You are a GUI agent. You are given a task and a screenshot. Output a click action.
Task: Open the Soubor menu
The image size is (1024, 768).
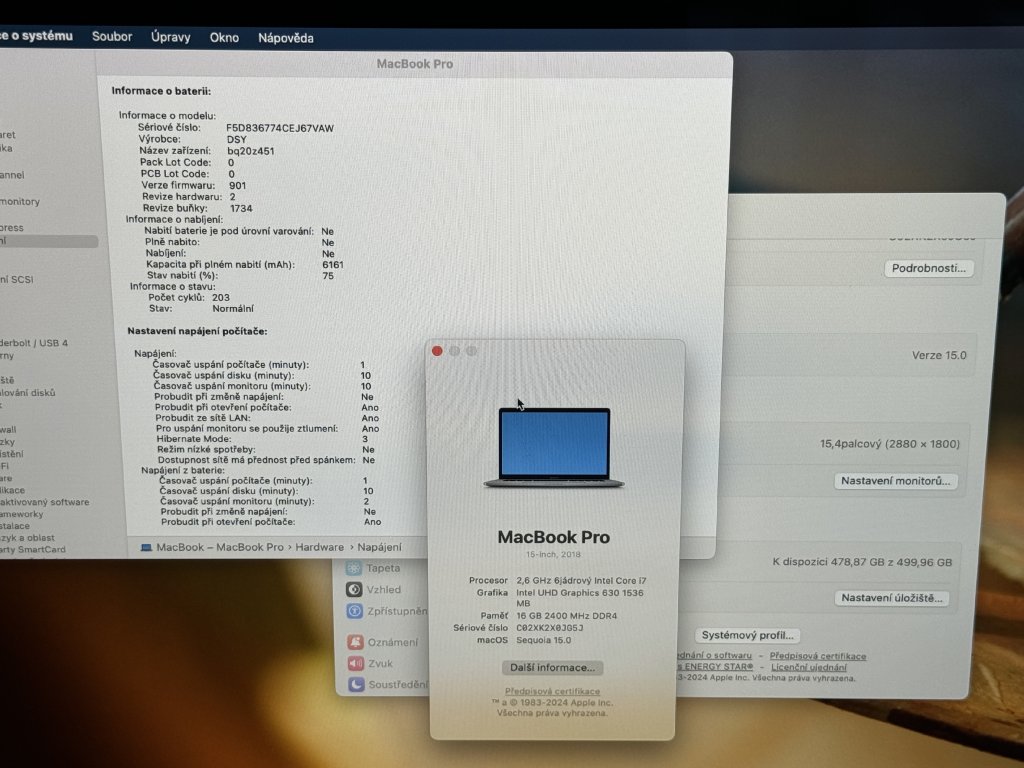click(x=112, y=37)
